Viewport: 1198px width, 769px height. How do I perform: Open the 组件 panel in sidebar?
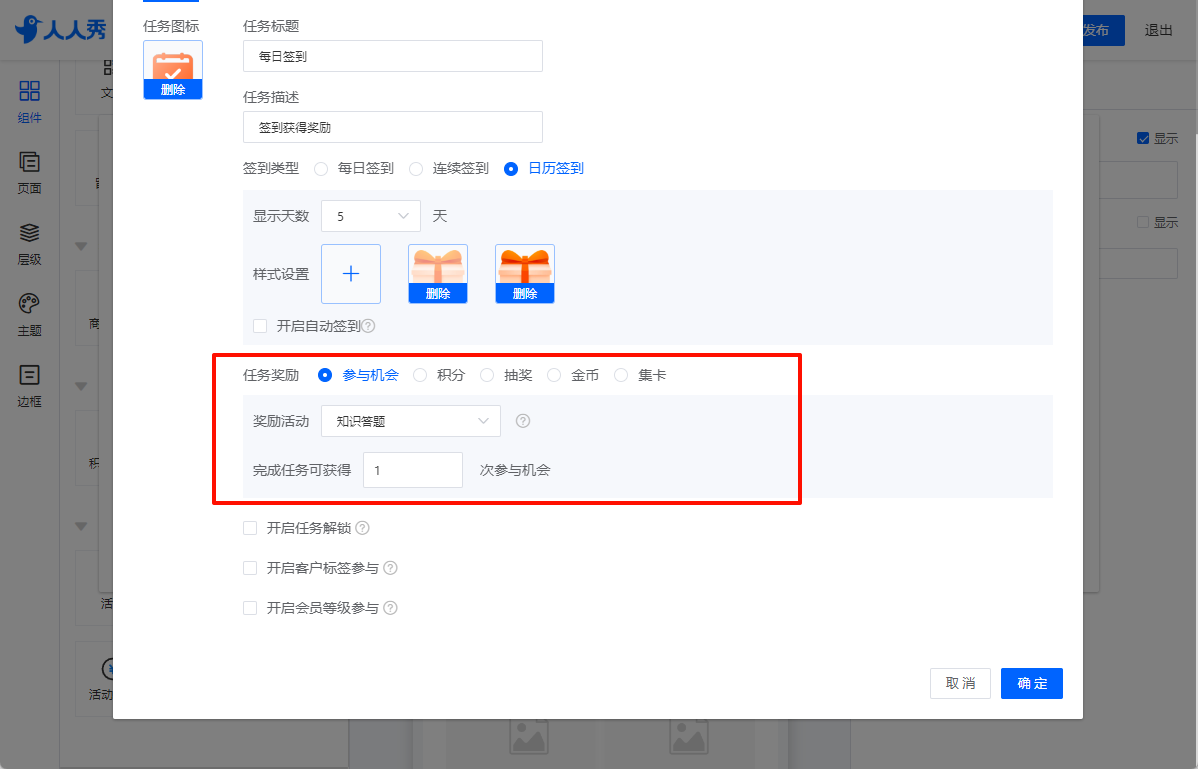(29, 102)
